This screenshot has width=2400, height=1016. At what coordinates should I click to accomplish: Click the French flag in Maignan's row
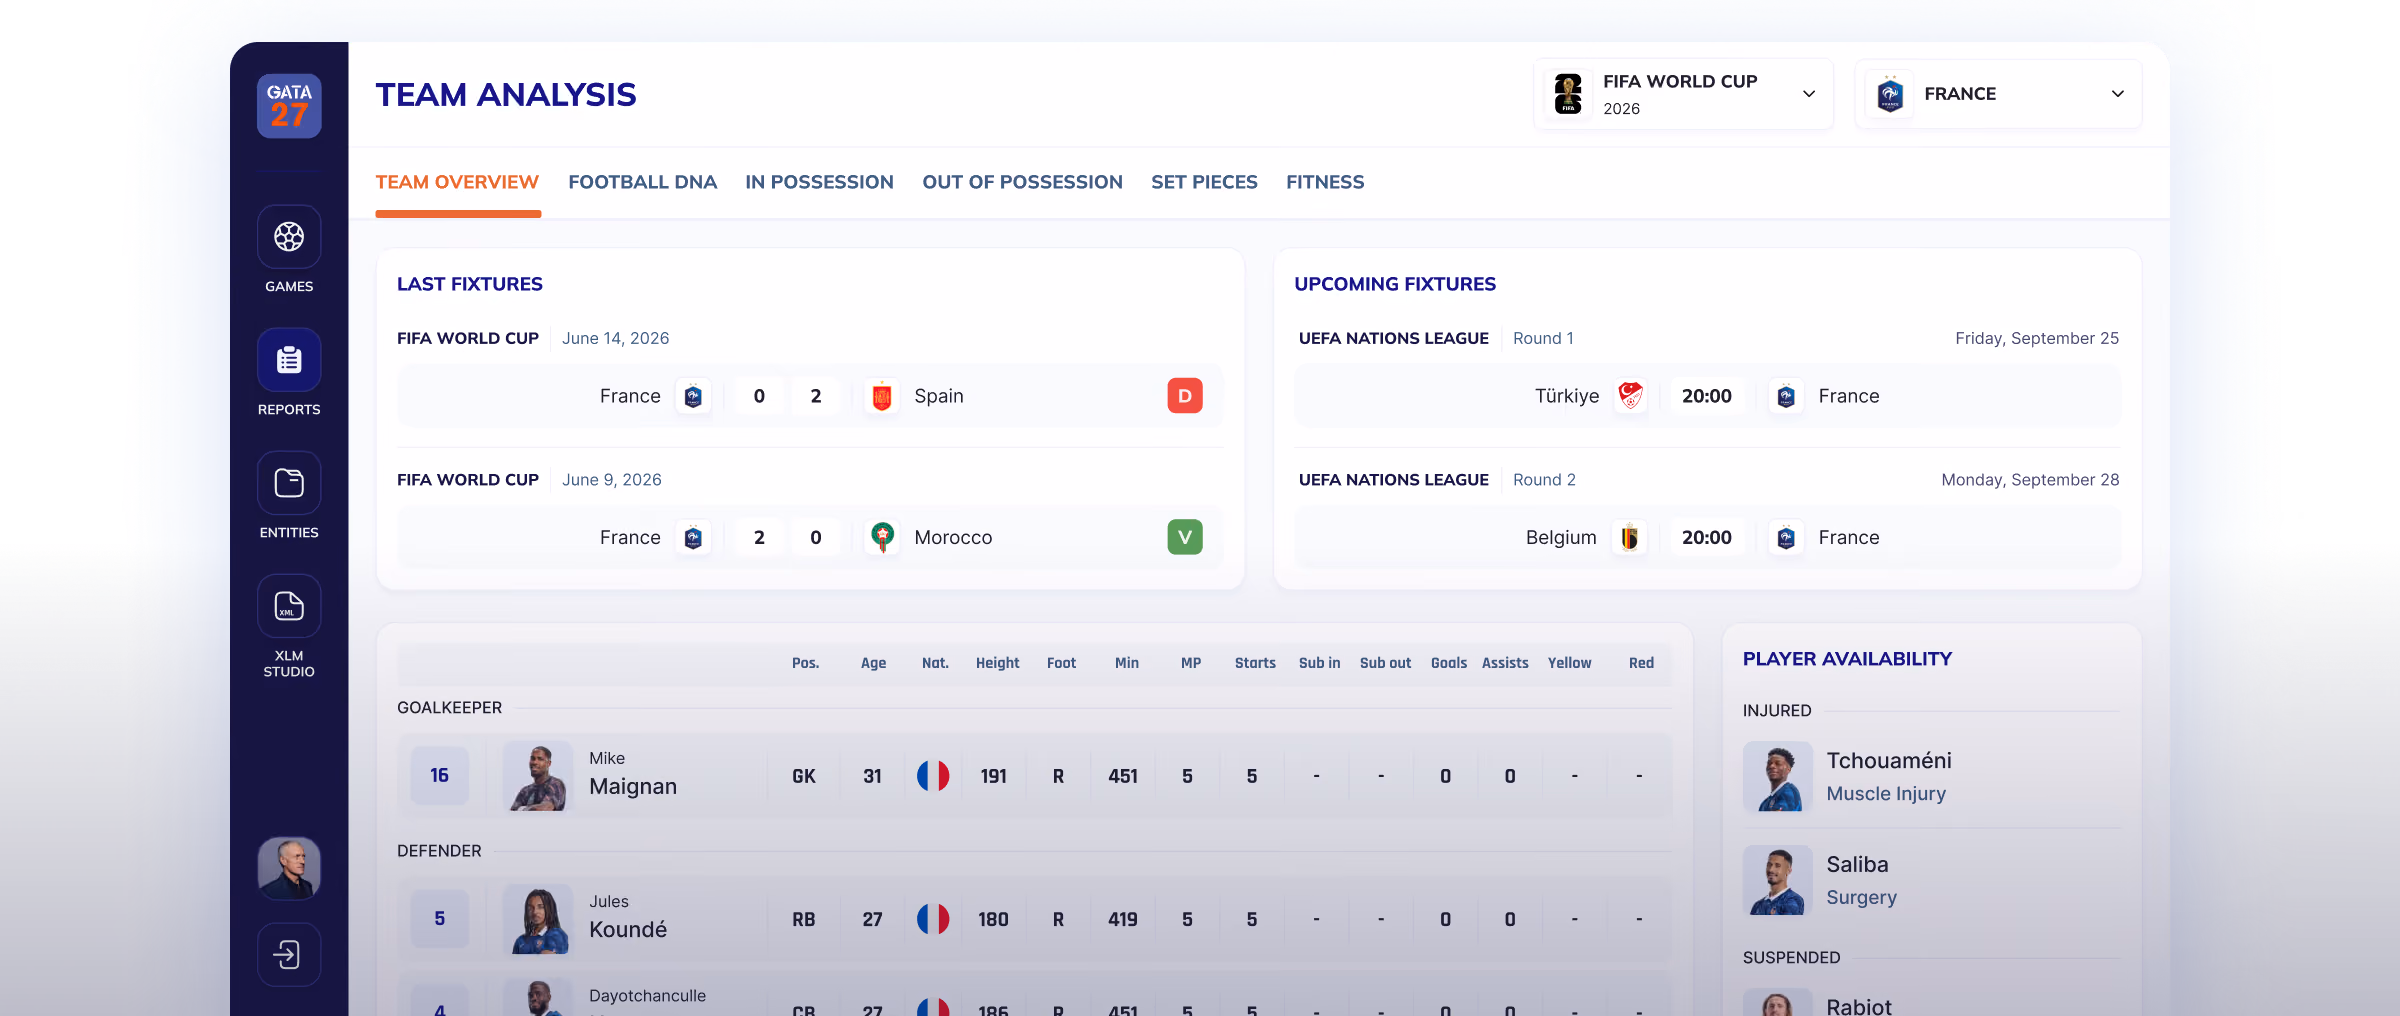click(933, 776)
